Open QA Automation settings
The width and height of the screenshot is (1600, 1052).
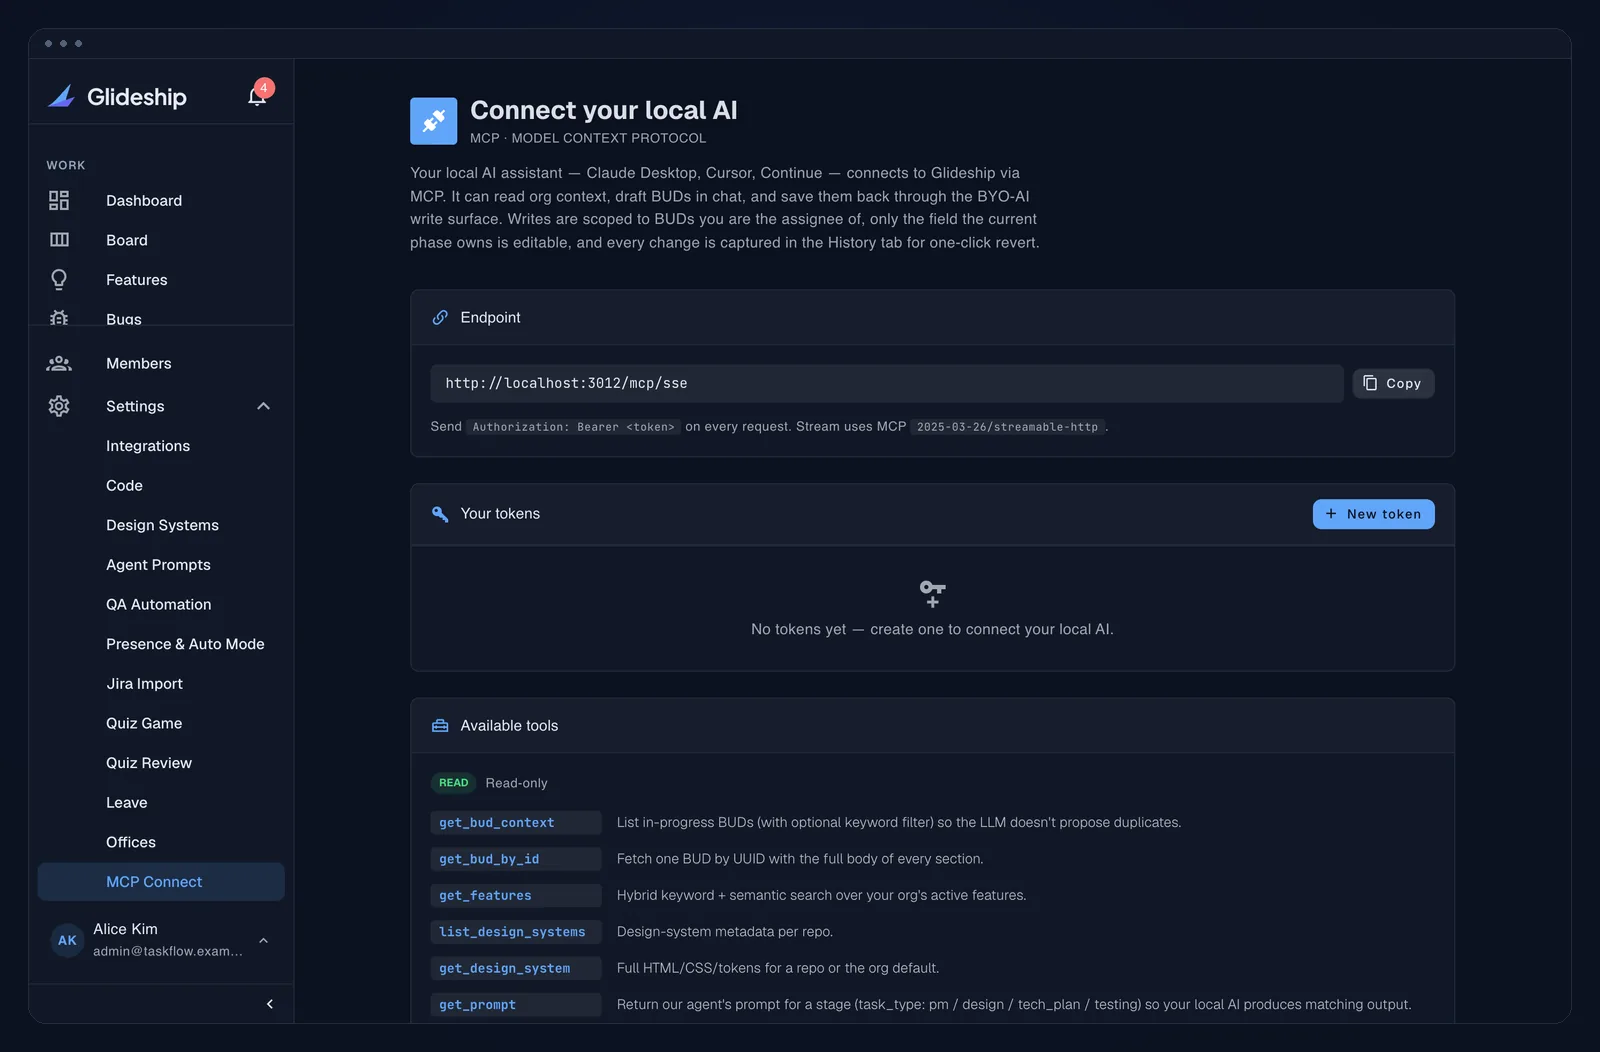(x=159, y=604)
